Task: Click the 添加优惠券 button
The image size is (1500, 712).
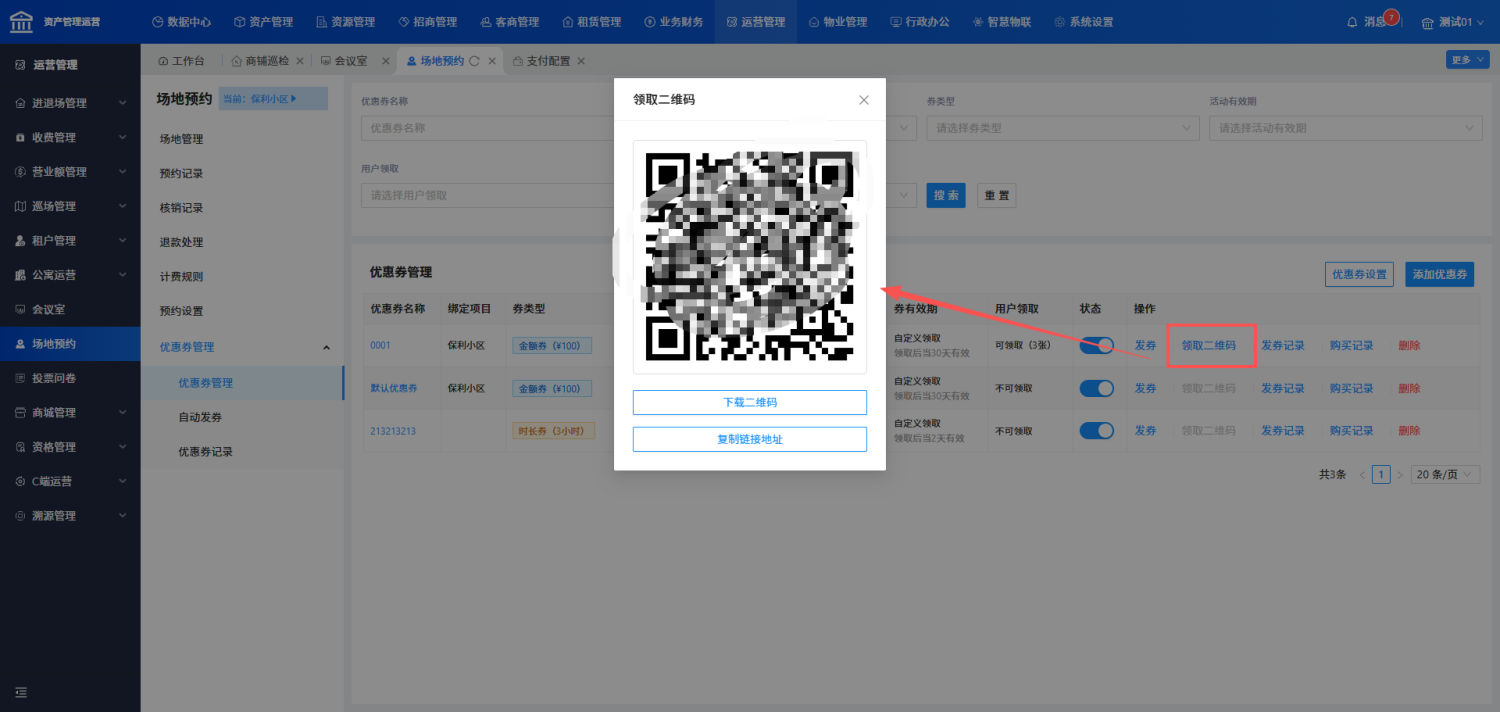Action: pyautogui.click(x=1439, y=274)
